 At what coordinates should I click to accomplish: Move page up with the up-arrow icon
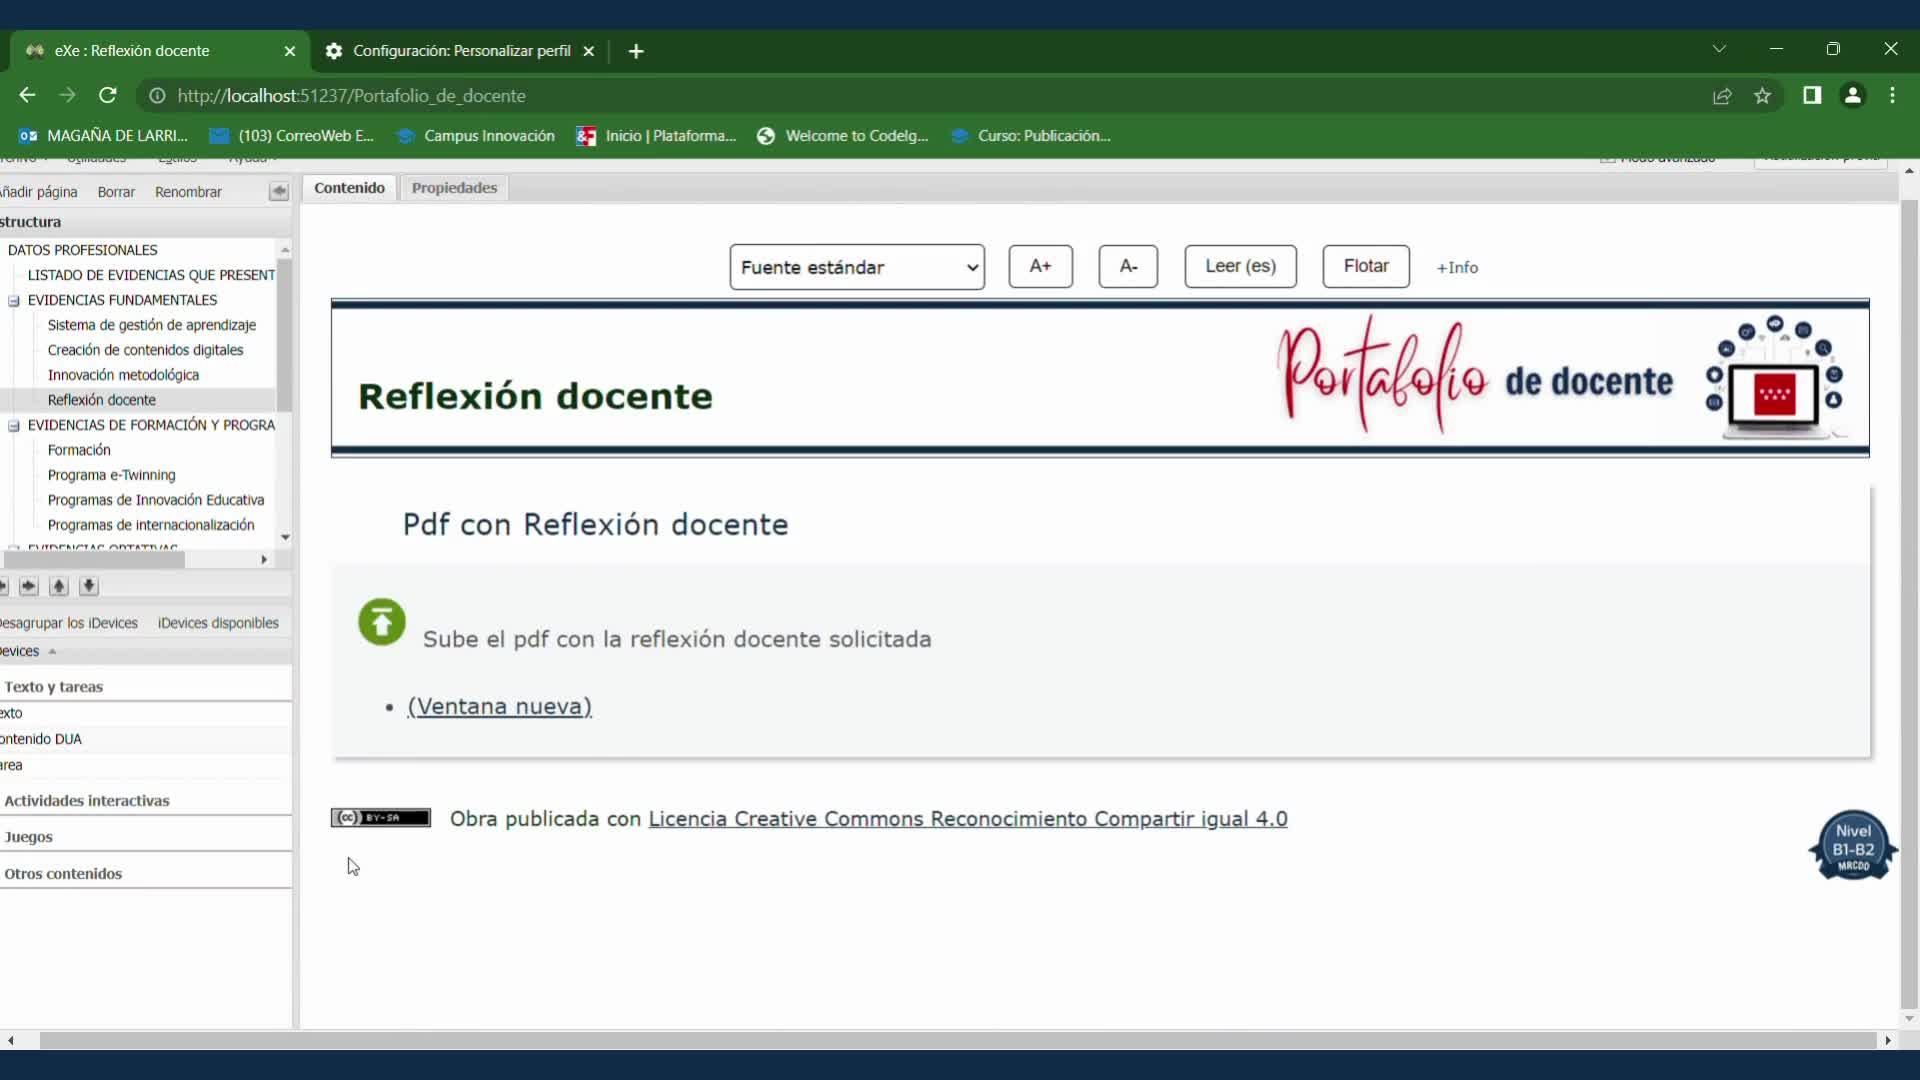pos(59,587)
